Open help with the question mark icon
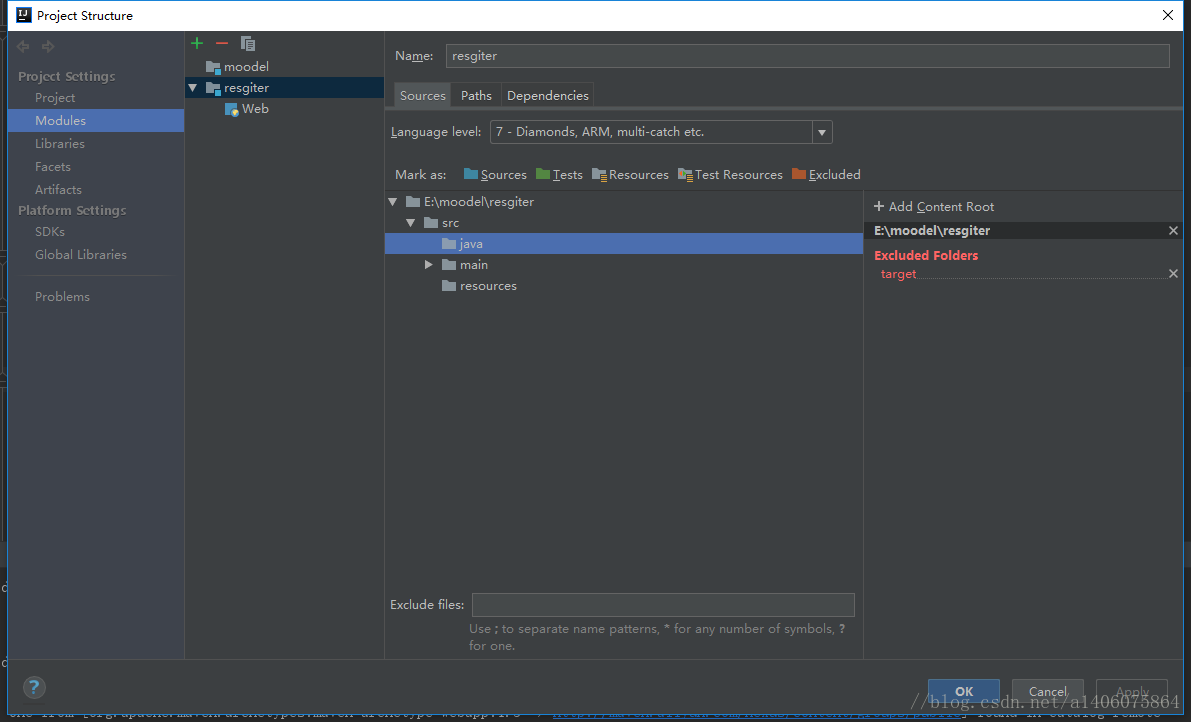The height and width of the screenshot is (722, 1191). pyautogui.click(x=33, y=687)
